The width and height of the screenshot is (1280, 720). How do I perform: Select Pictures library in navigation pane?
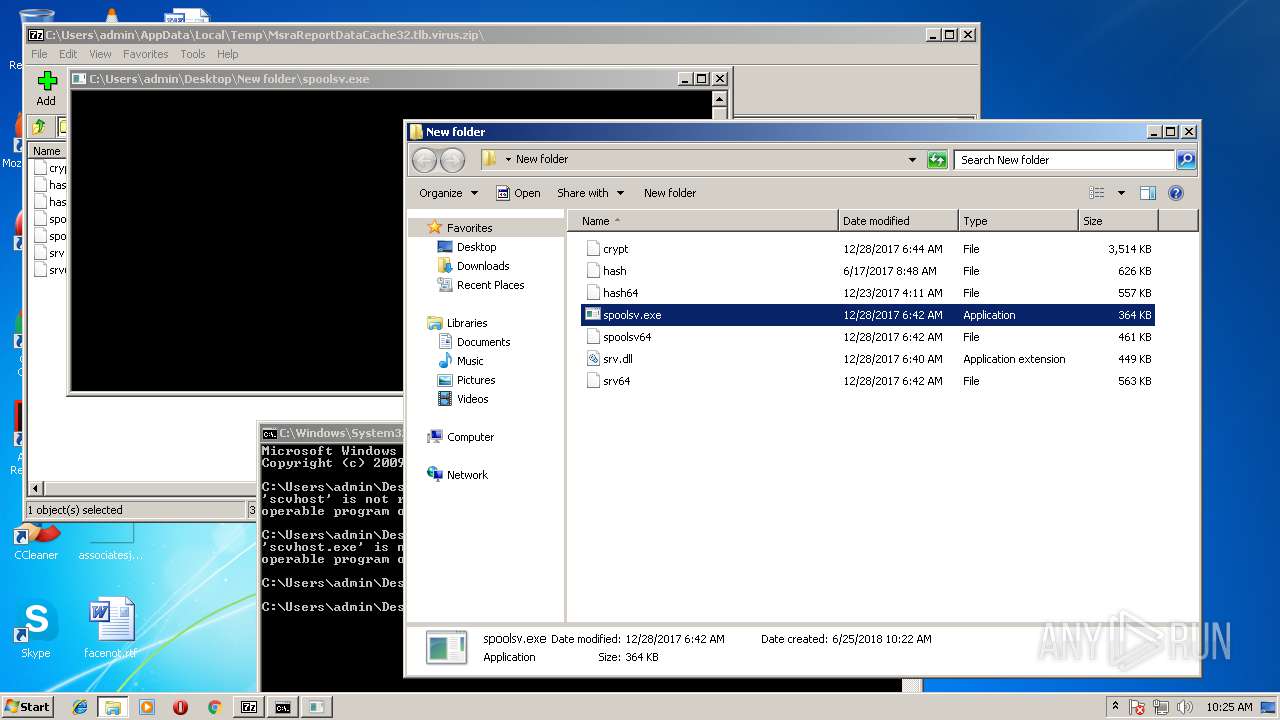[476, 380]
